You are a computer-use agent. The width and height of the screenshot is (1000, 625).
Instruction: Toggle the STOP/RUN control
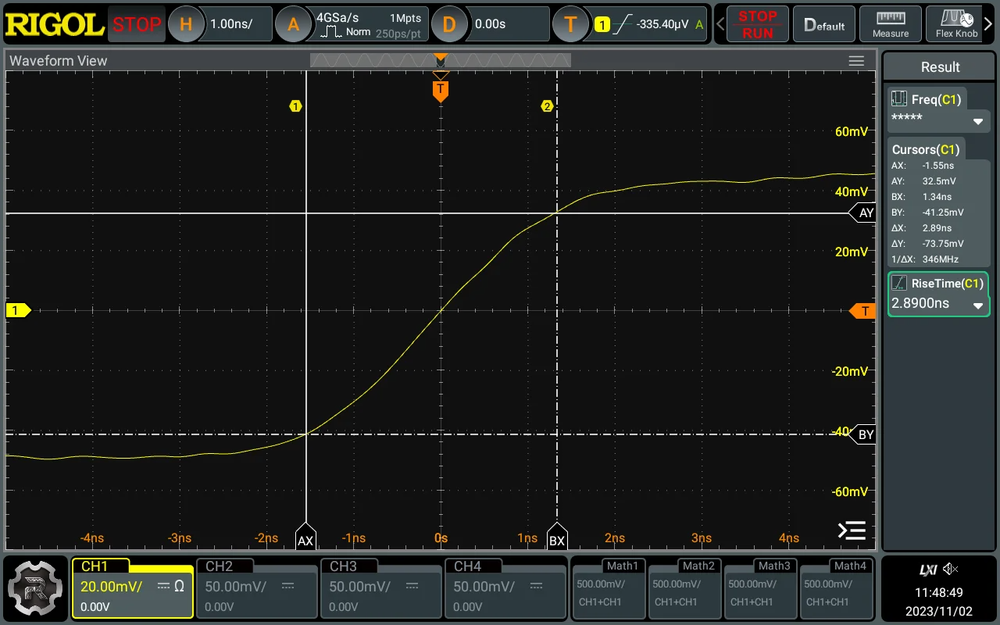(x=757, y=24)
